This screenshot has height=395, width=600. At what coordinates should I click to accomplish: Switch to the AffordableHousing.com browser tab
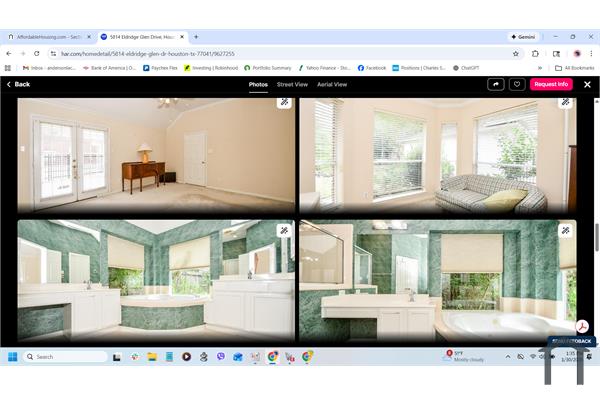tap(49, 37)
